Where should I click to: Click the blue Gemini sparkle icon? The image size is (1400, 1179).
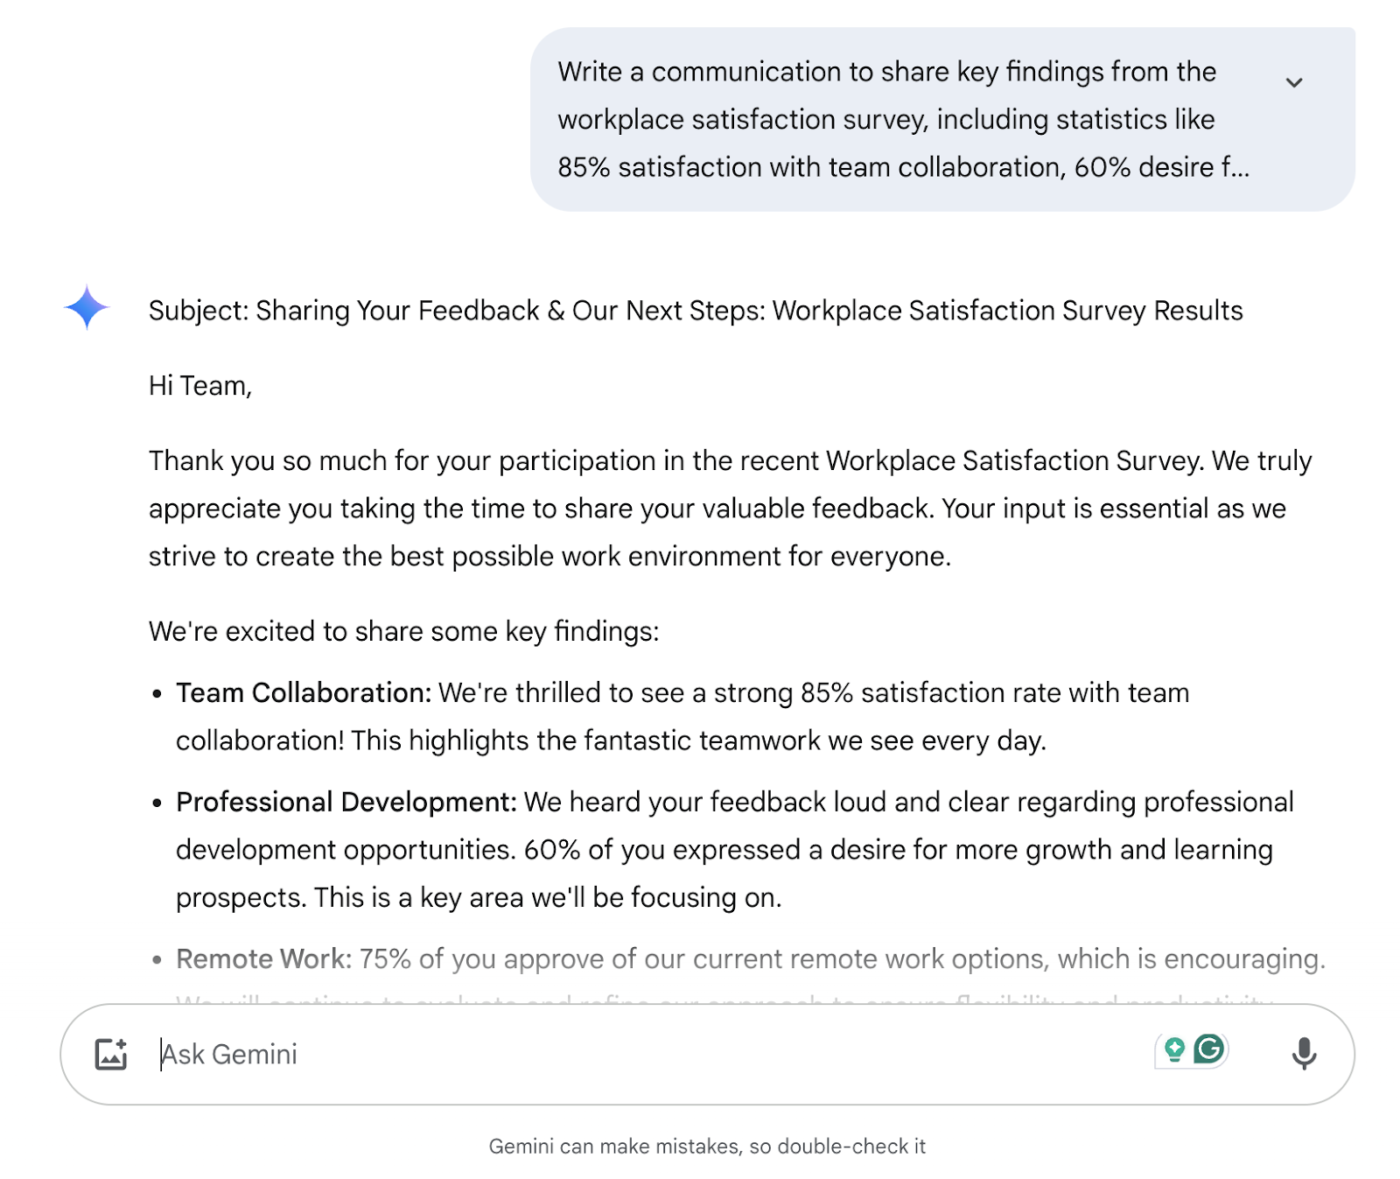click(87, 307)
